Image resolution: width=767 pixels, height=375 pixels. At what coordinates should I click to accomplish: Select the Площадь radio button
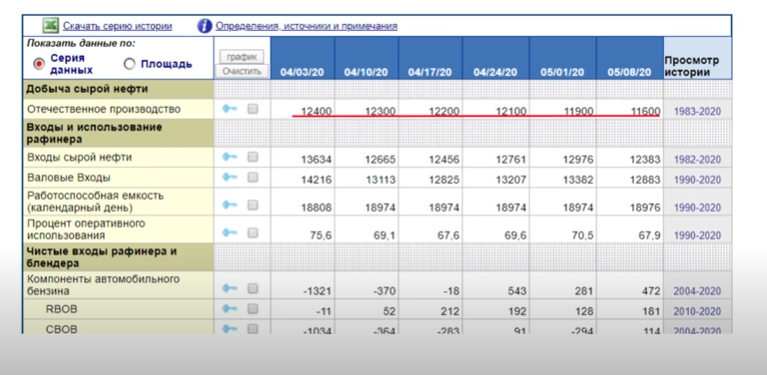(129, 64)
